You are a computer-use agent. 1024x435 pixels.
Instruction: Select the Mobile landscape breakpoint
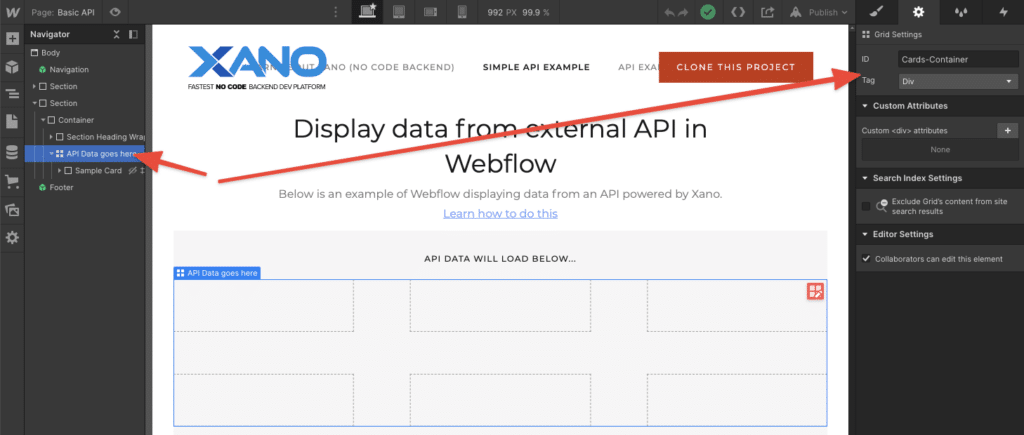pyautogui.click(x=430, y=12)
